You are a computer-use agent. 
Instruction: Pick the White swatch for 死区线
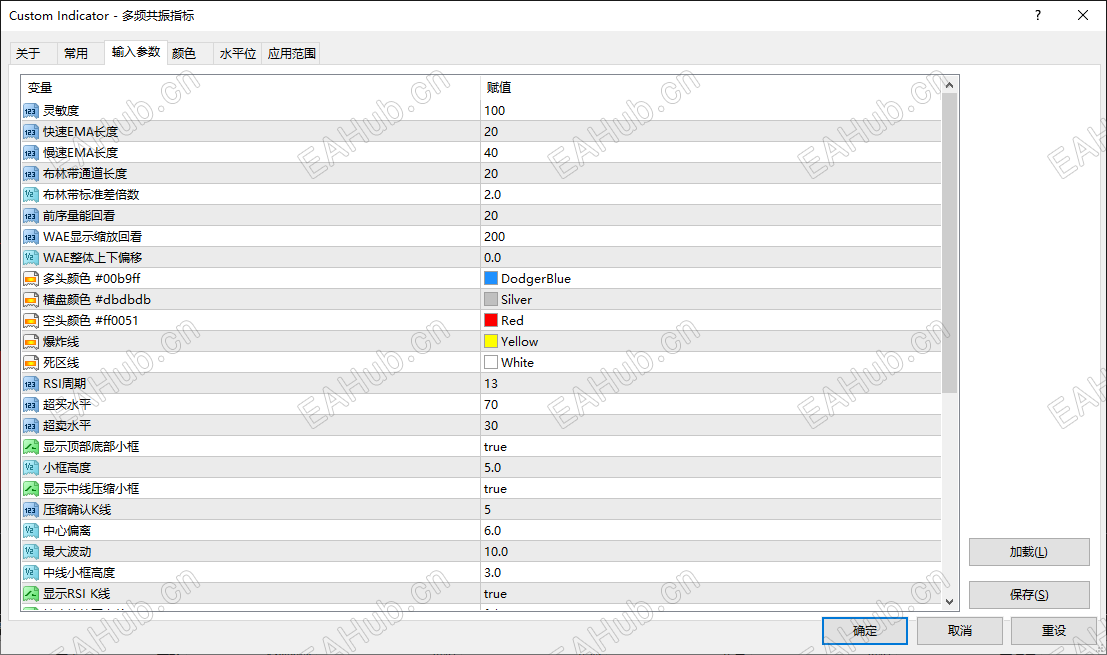(491, 363)
